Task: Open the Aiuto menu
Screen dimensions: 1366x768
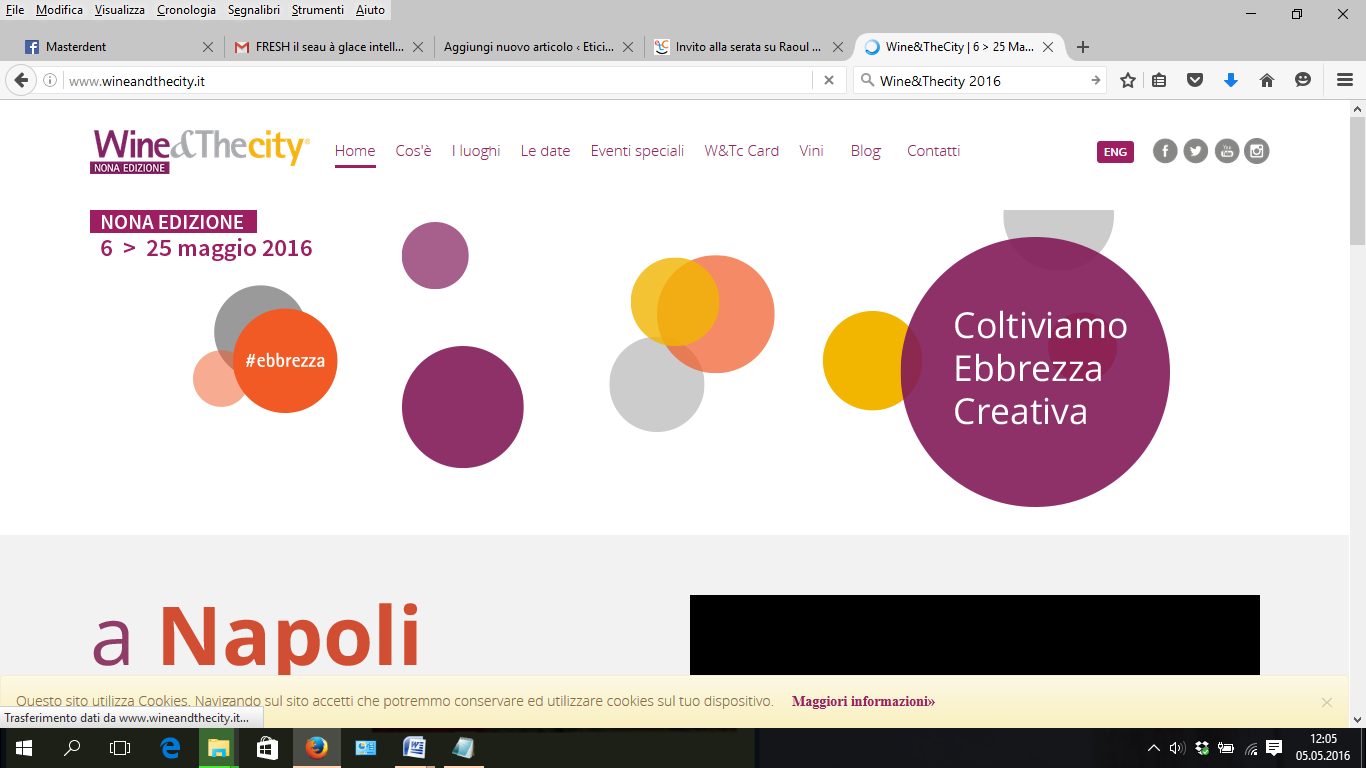Action: (370, 10)
